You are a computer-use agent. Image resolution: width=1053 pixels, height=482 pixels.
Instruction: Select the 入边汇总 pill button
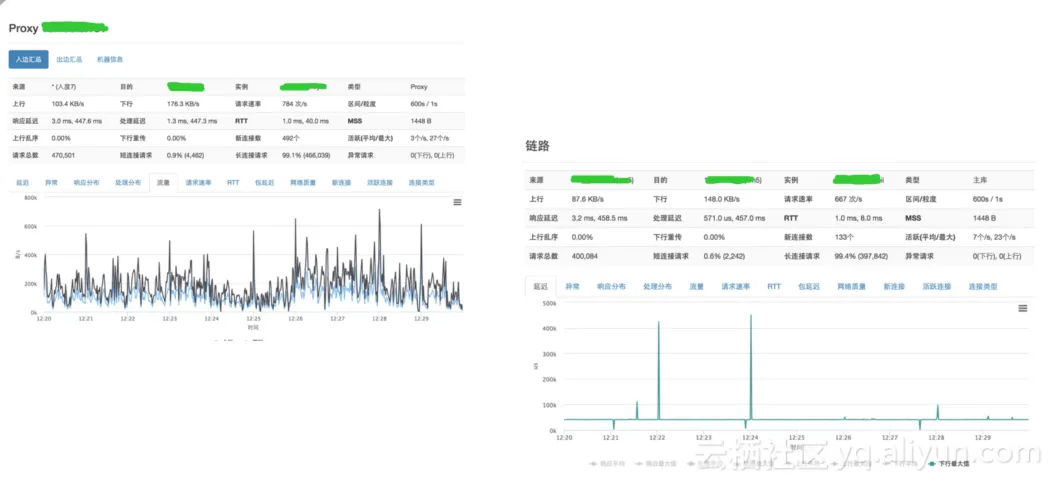28,59
